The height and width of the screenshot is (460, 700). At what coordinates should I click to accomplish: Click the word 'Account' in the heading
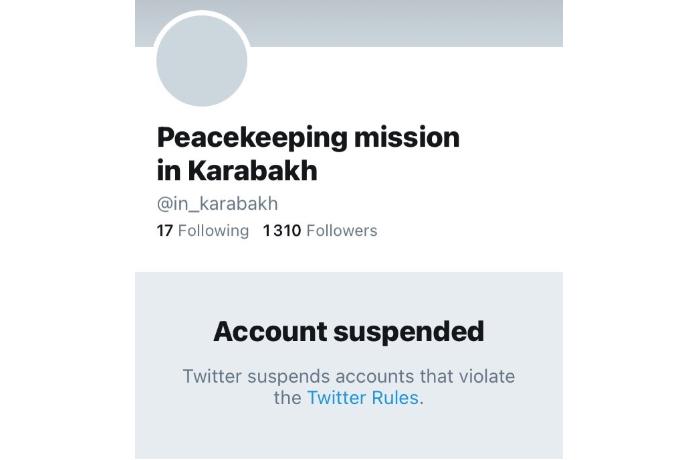271,331
